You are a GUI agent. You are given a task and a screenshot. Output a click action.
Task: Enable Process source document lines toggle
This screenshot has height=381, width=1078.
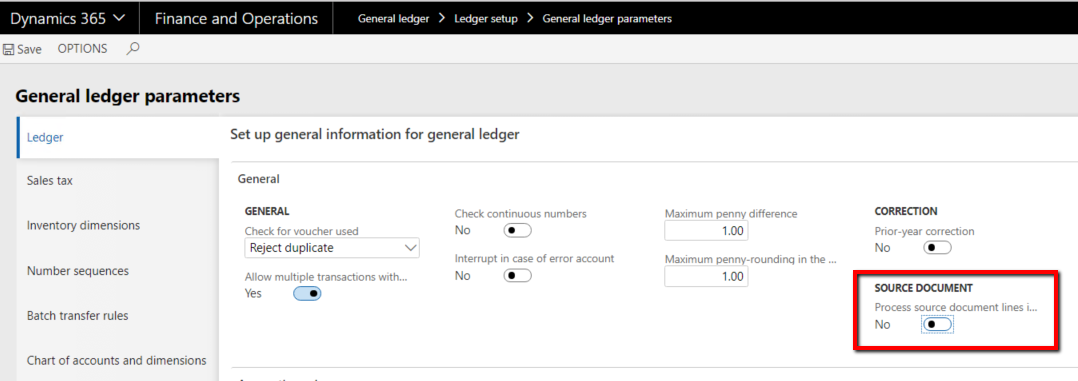pos(937,324)
